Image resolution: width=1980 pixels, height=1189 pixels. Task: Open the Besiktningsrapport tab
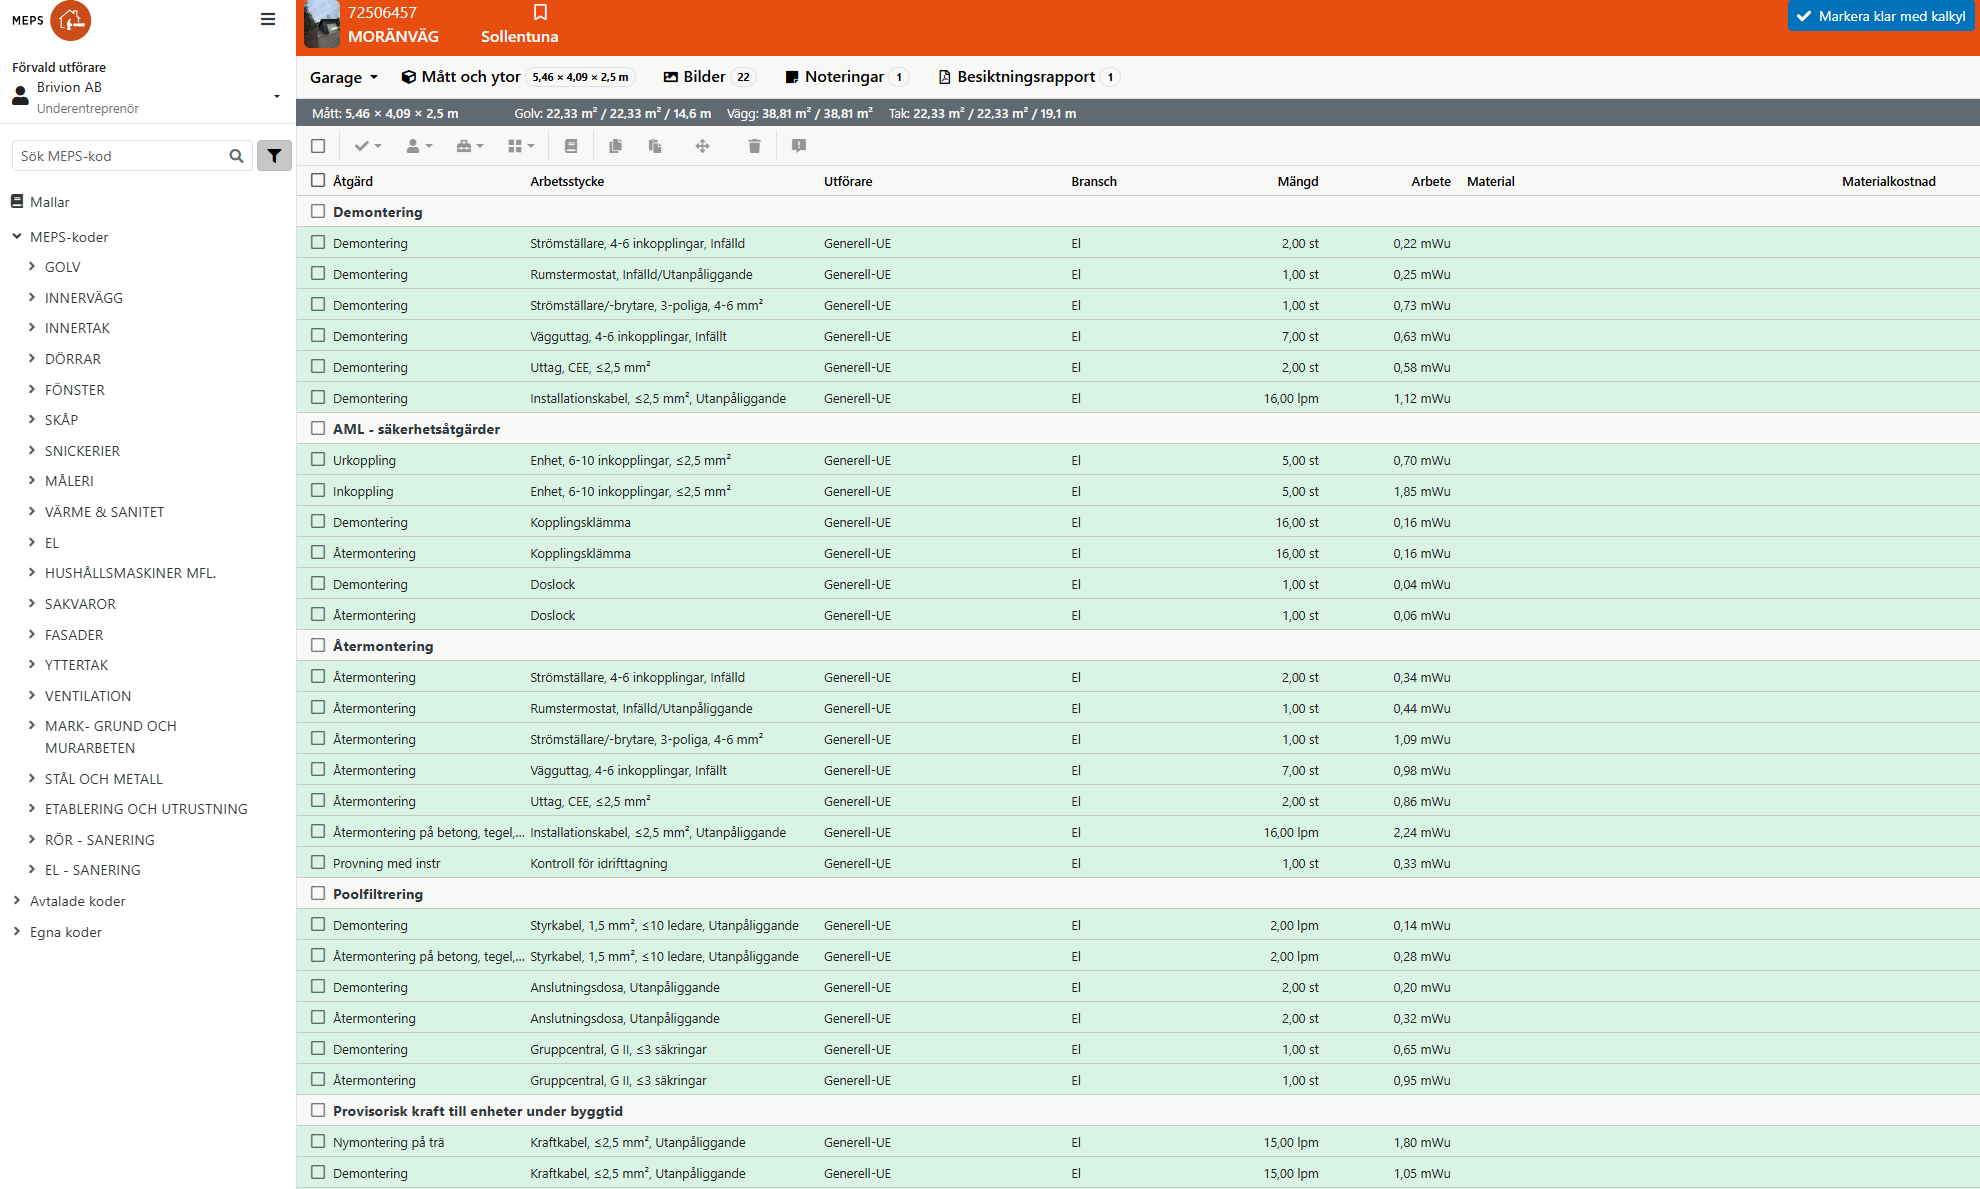pos(1026,77)
